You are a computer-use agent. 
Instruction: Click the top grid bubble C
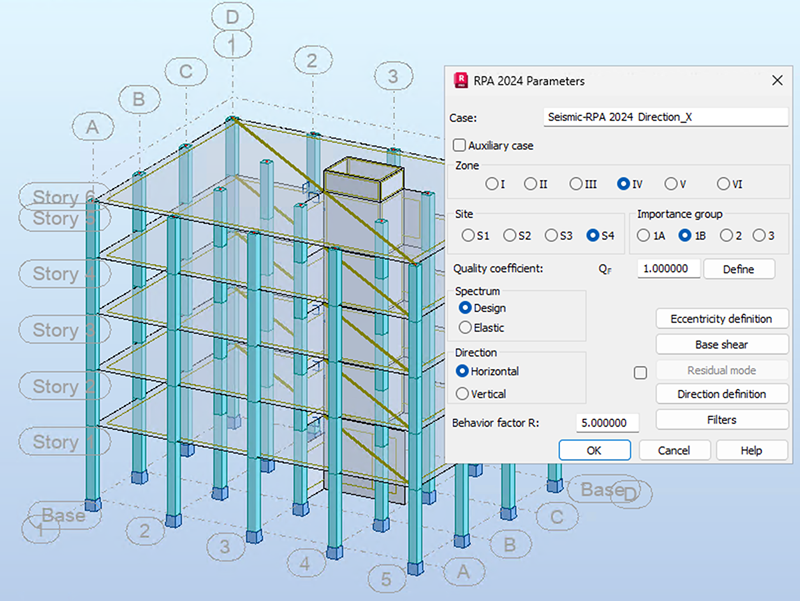(x=186, y=71)
